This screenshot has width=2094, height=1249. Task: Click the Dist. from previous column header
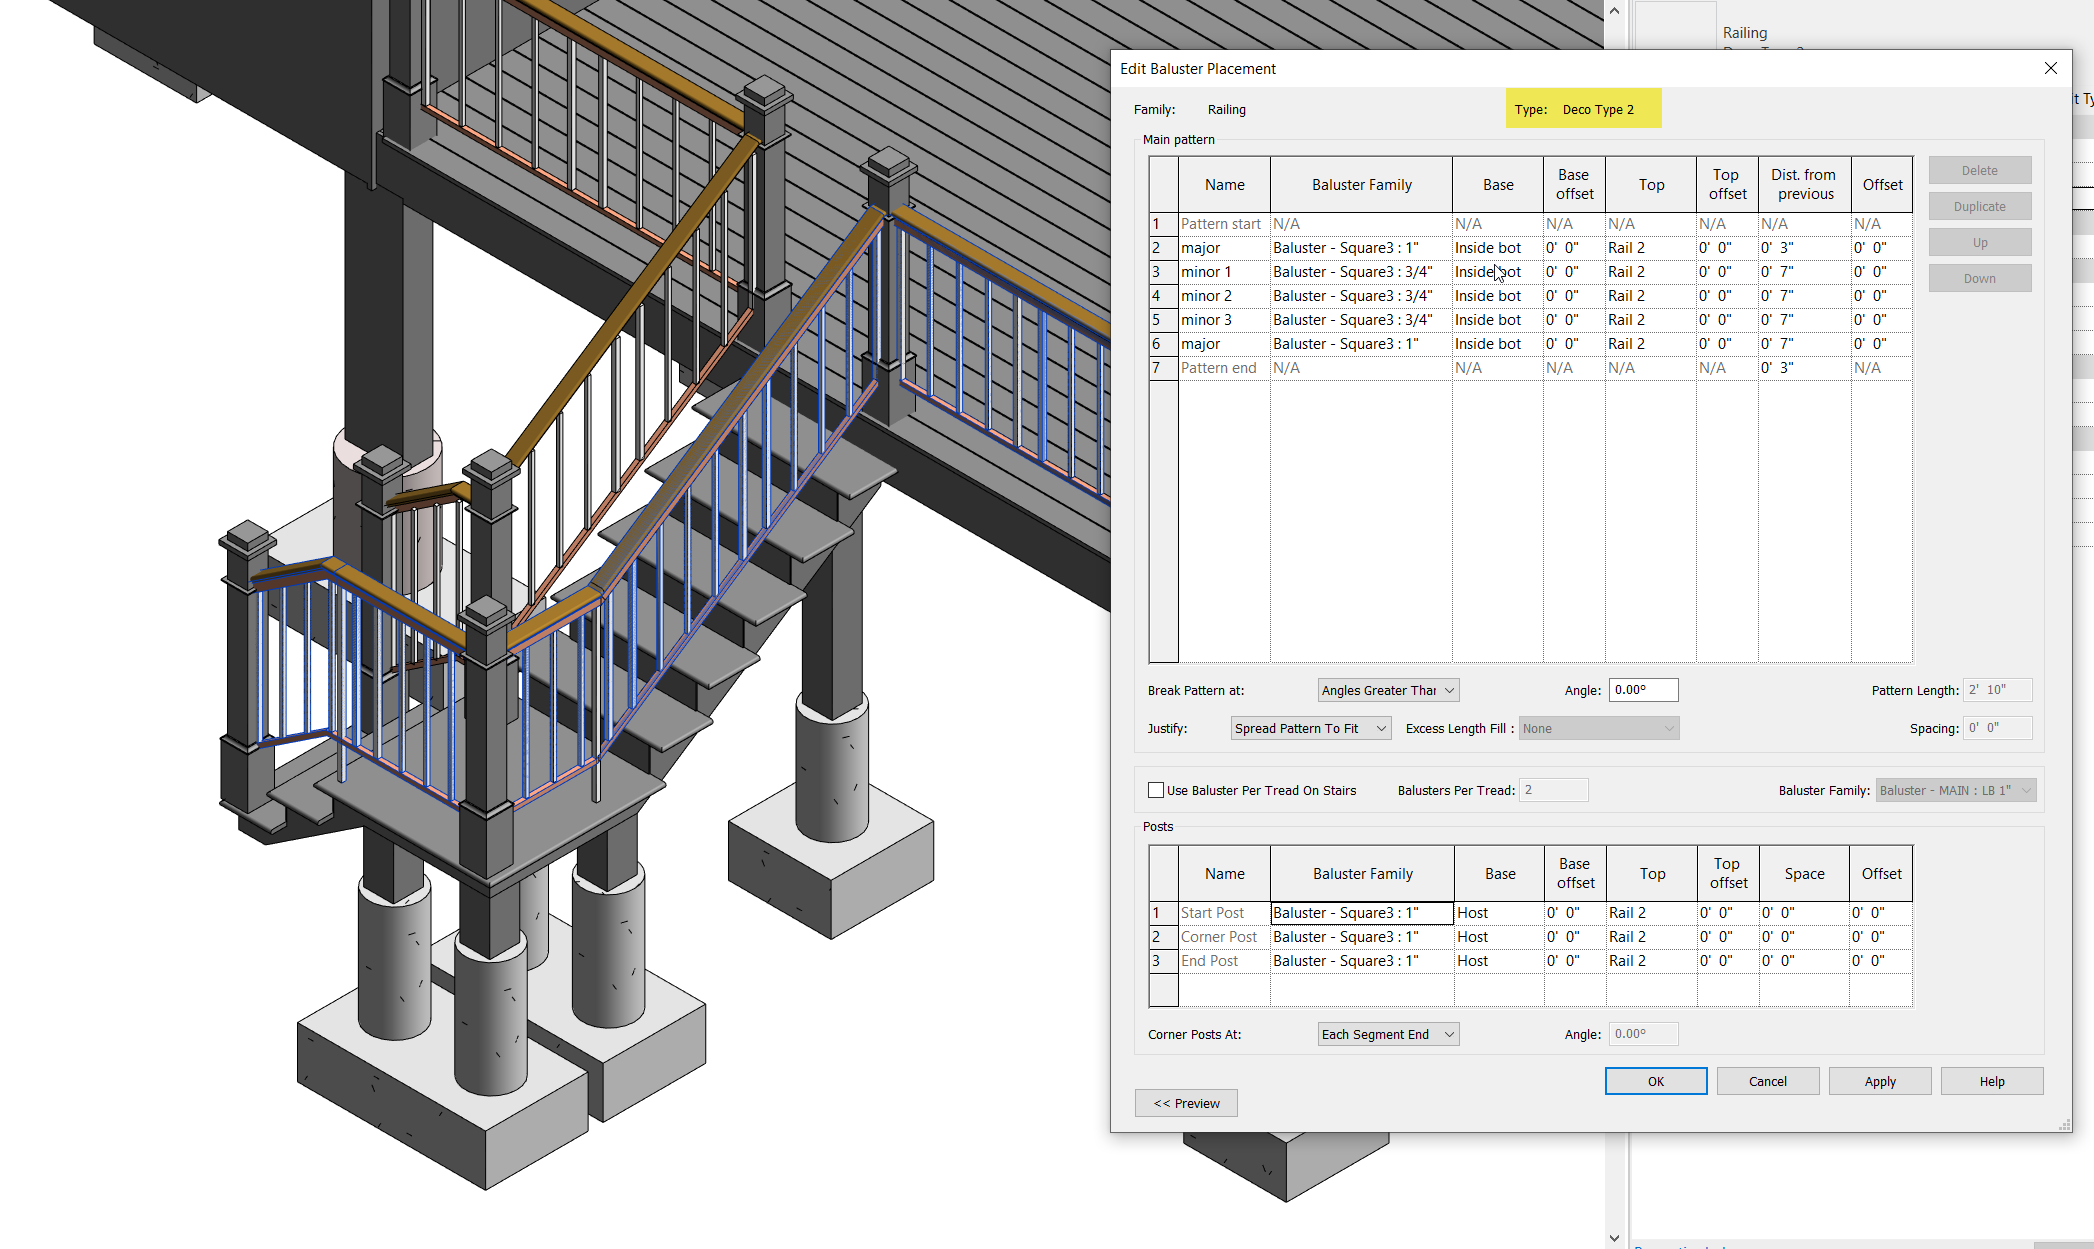tap(1803, 184)
